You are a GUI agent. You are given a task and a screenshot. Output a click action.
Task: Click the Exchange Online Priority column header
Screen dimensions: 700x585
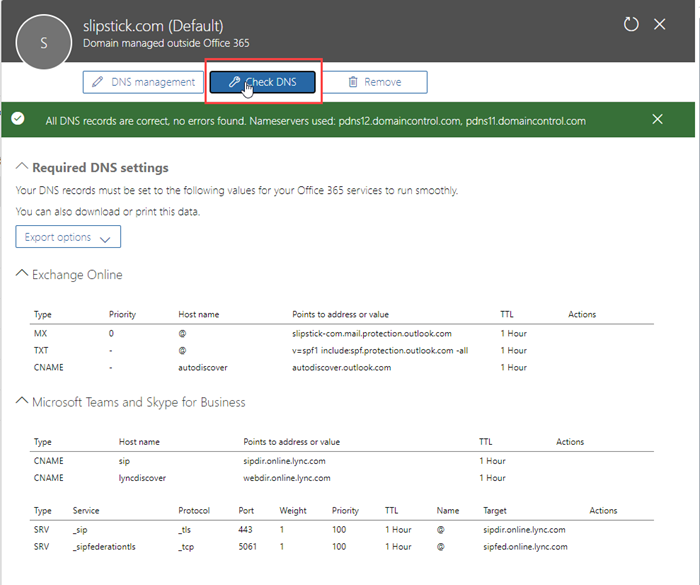coord(122,314)
